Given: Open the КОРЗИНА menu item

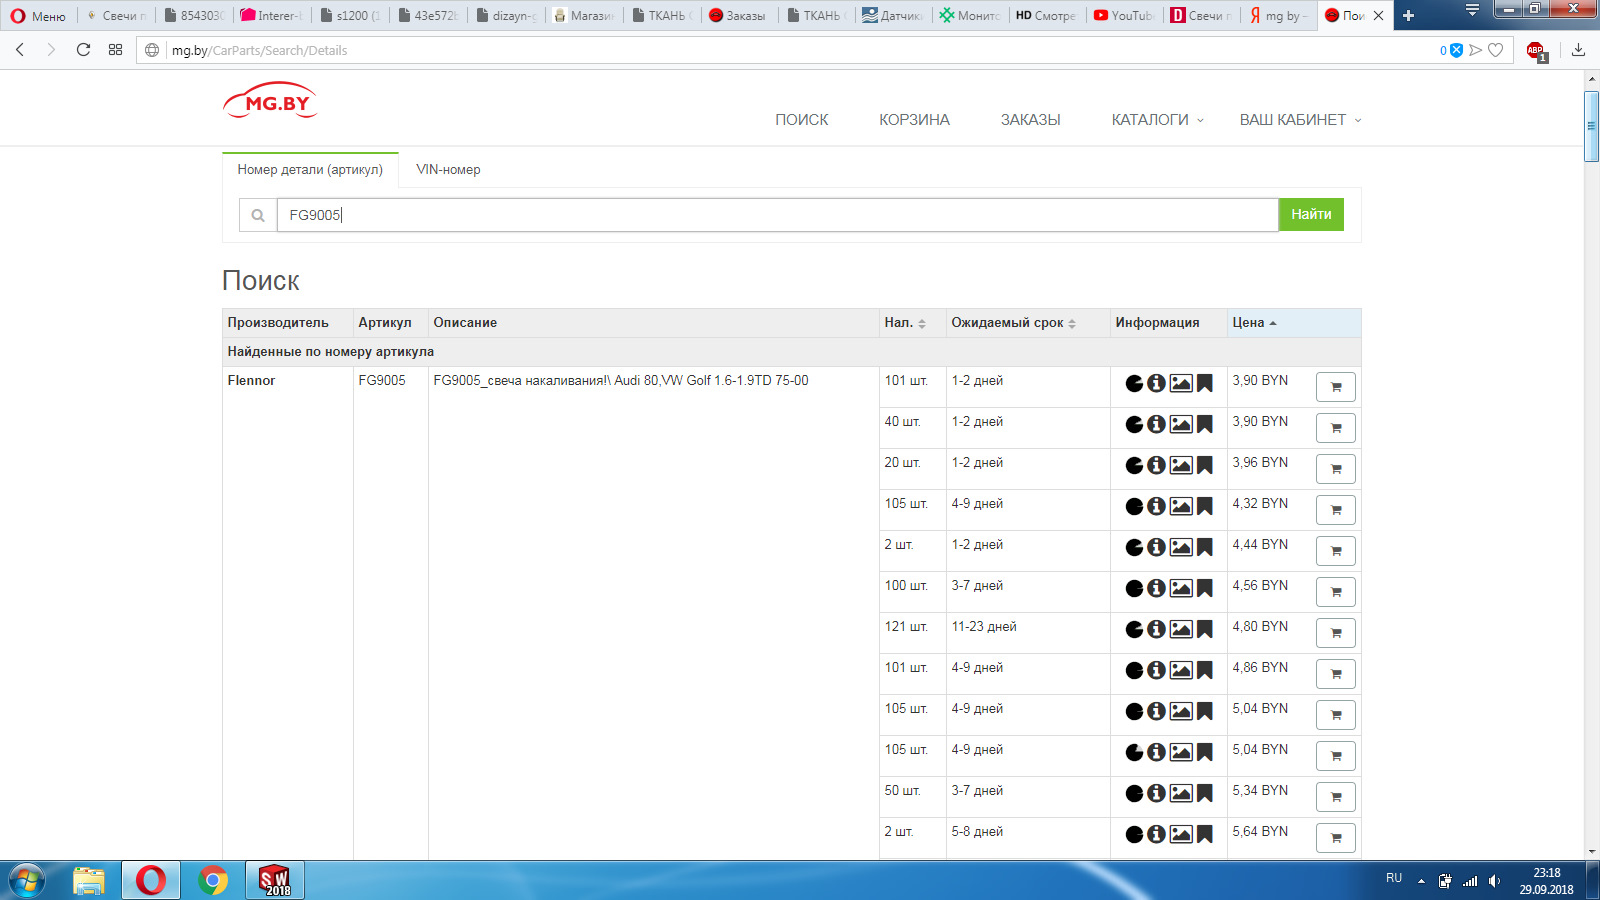Looking at the screenshot, I should [x=914, y=120].
